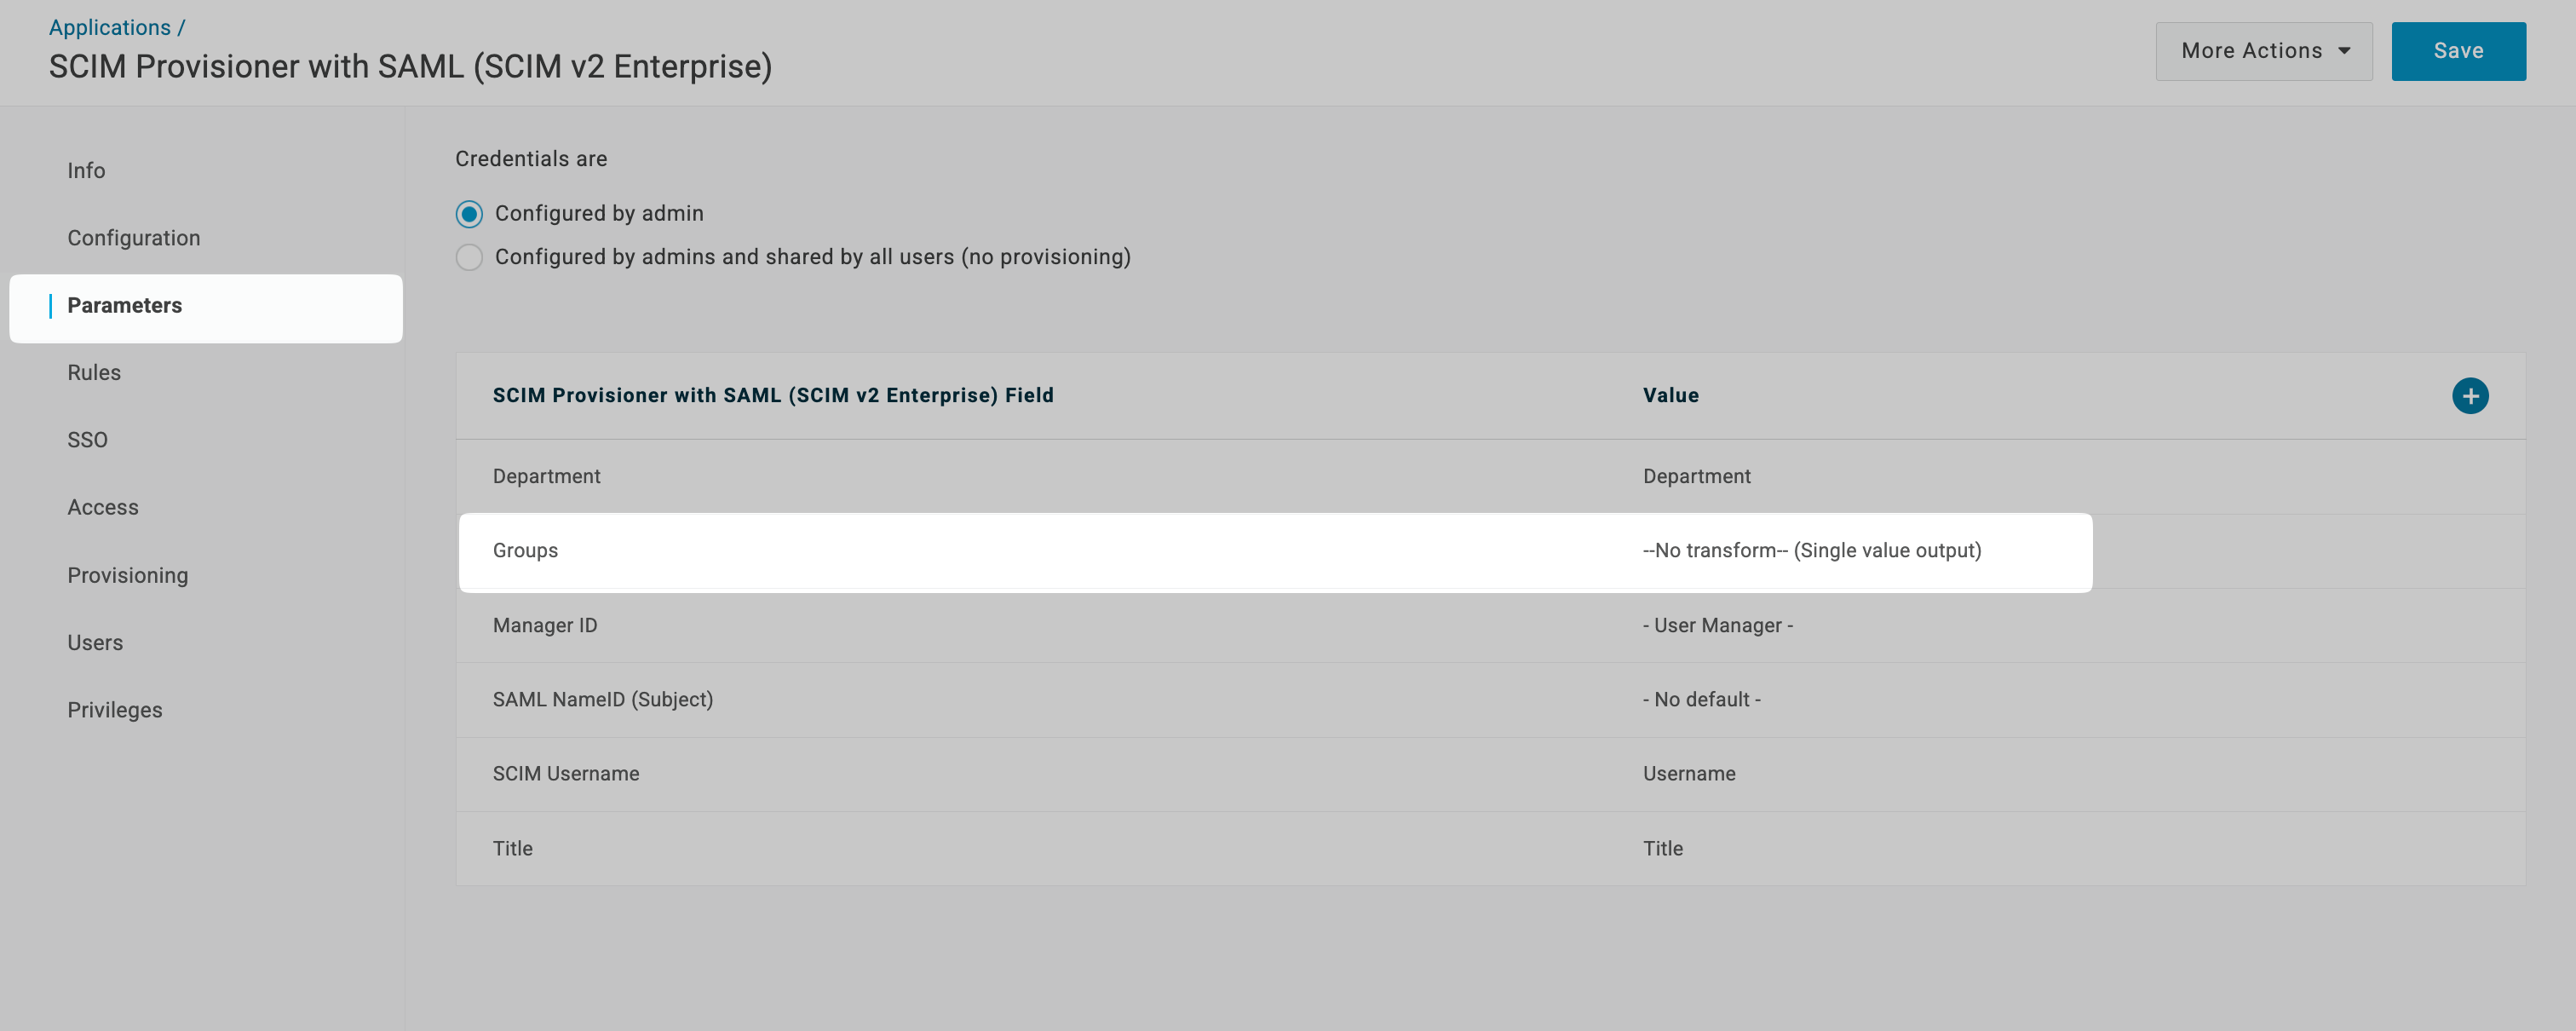Open the Info tab
2576x1031 pixels.
(x=86, y=171)
